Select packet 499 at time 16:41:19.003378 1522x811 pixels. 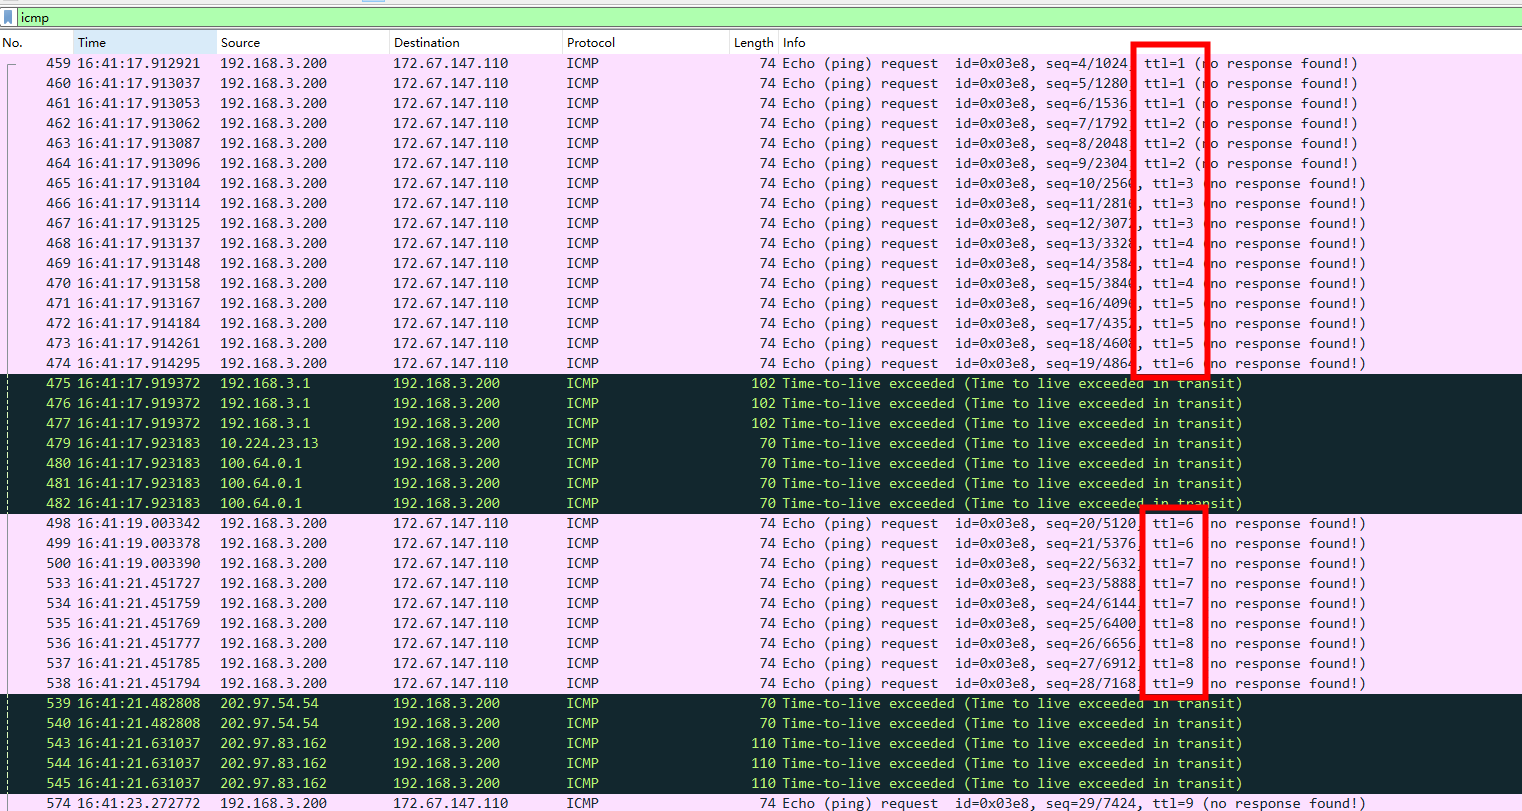point(761,543)
